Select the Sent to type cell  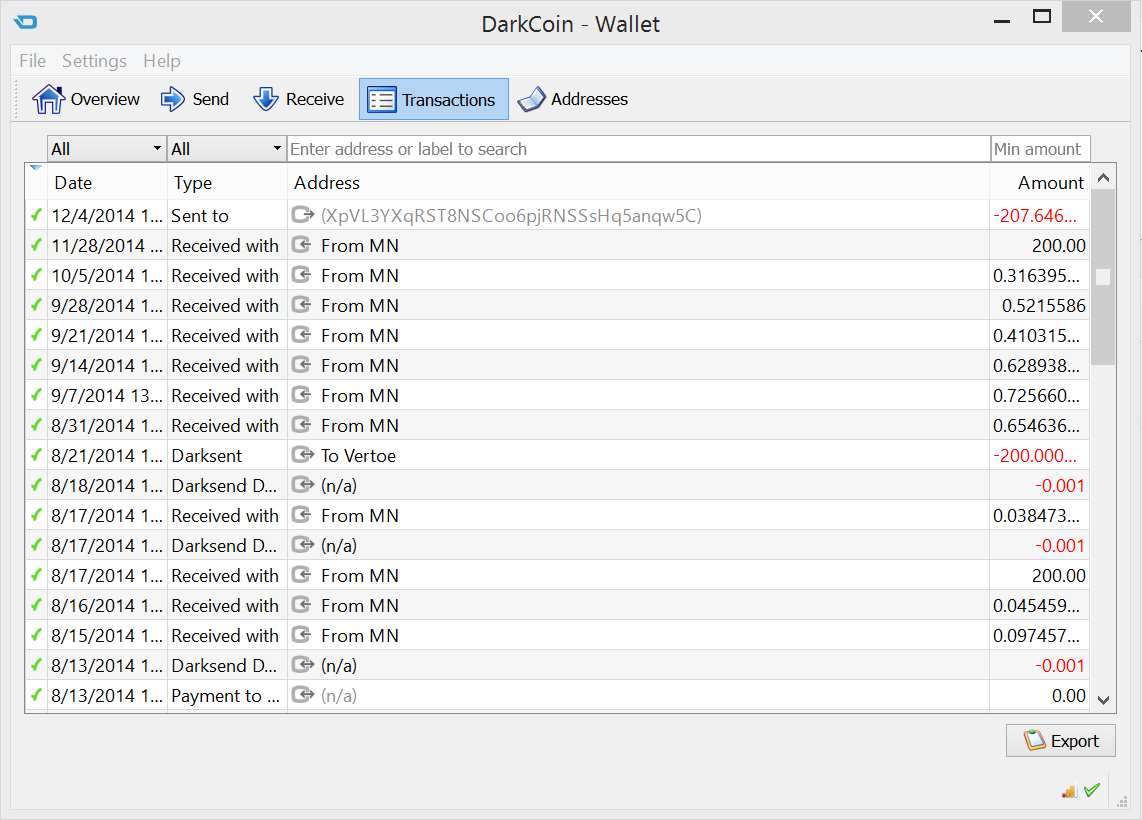tap(227, 216)
